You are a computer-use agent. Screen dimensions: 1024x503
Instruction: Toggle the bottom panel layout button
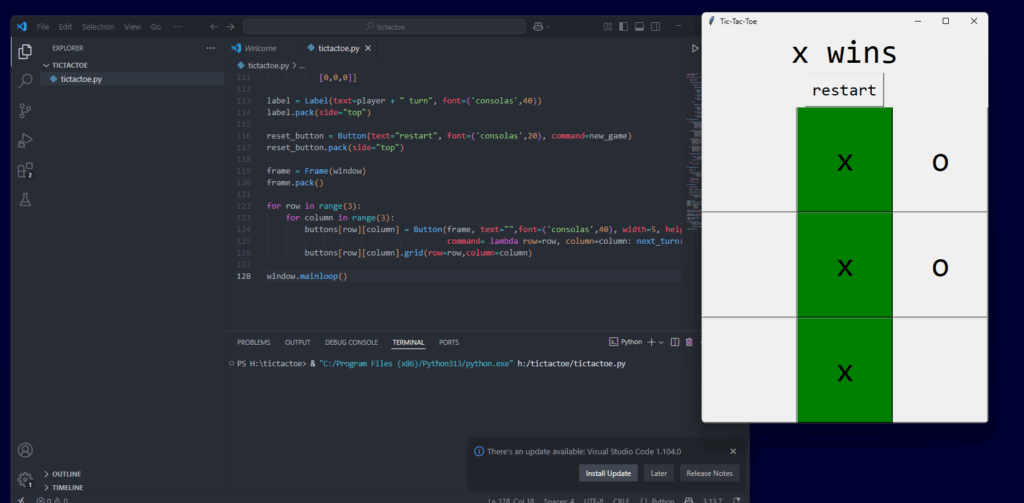click(x=639, y=26)
